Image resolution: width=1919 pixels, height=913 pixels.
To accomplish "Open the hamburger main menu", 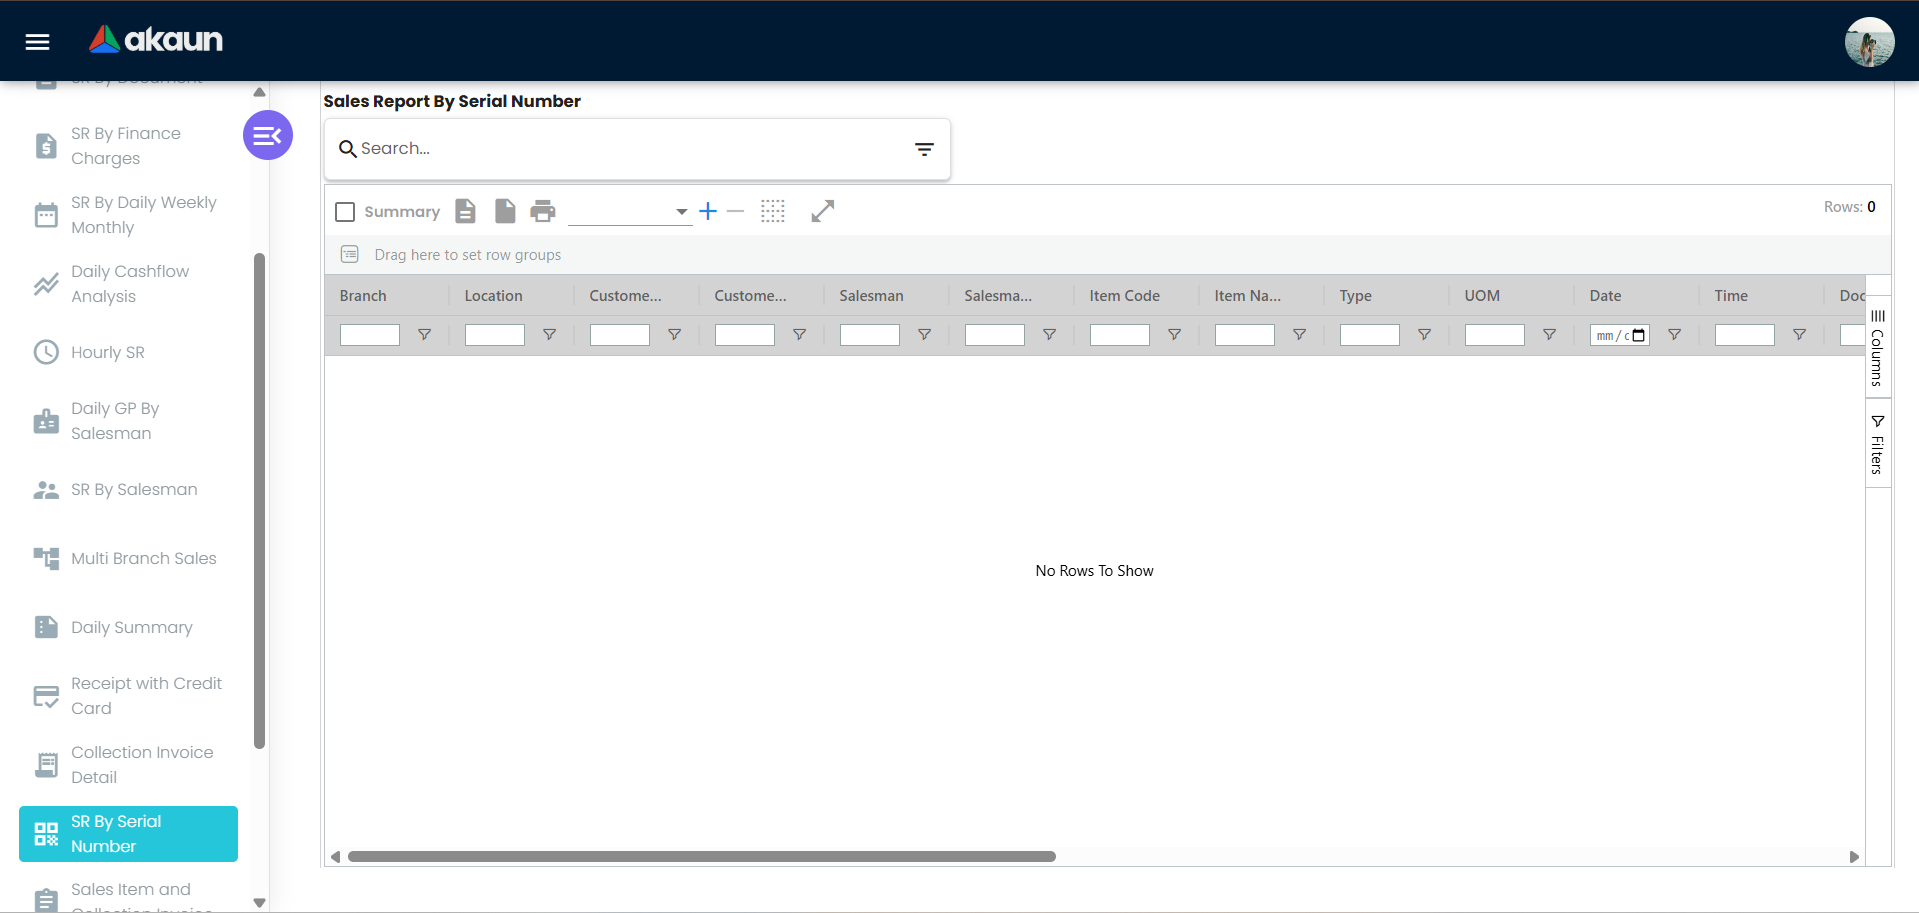I will pos(37,41).
